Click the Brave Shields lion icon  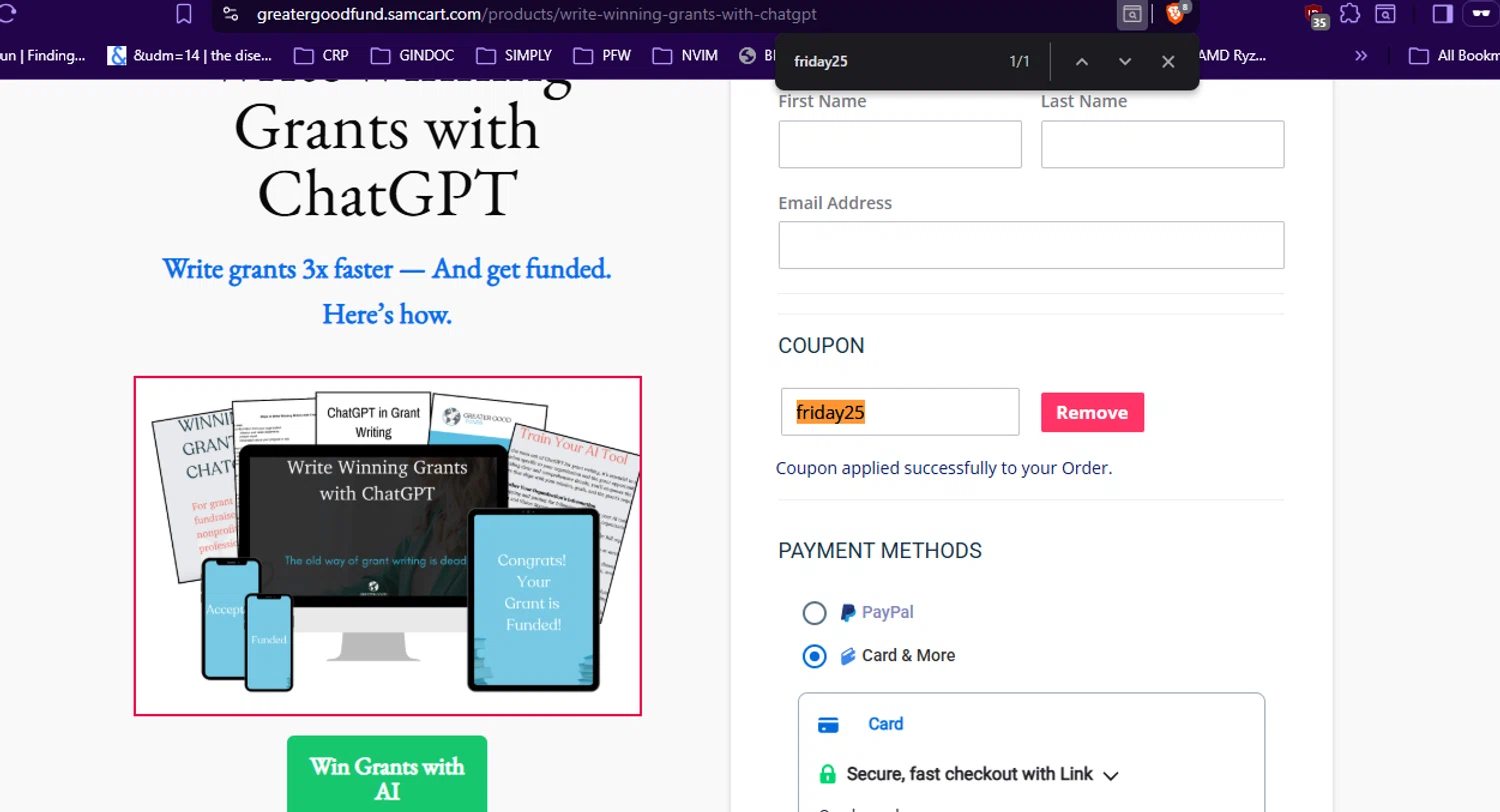(1175, 14)
